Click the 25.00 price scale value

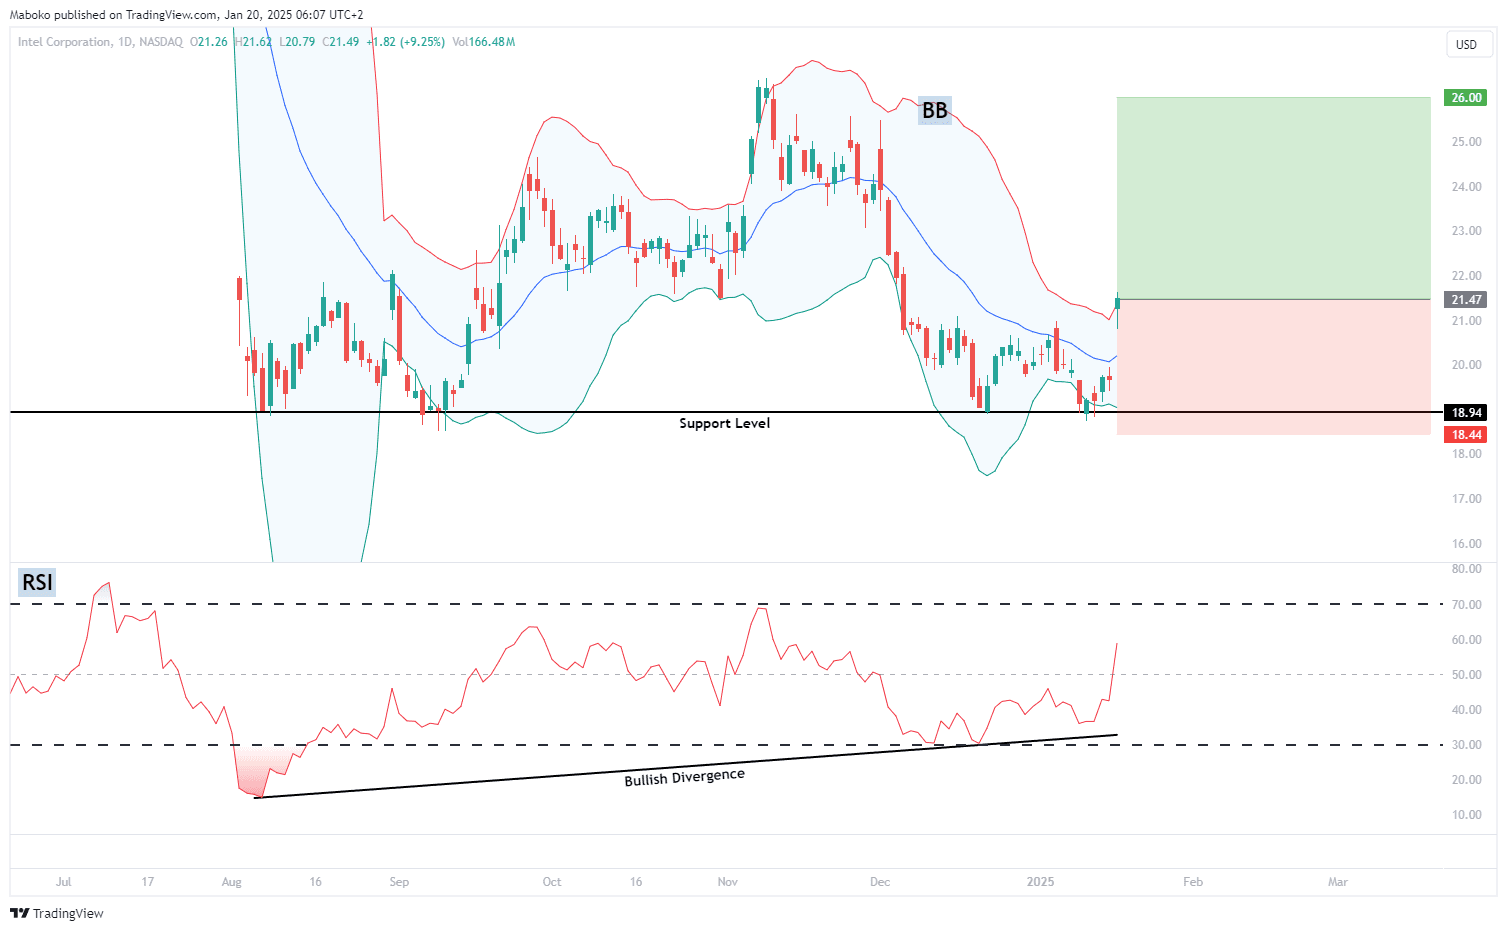click(1467, 142)
